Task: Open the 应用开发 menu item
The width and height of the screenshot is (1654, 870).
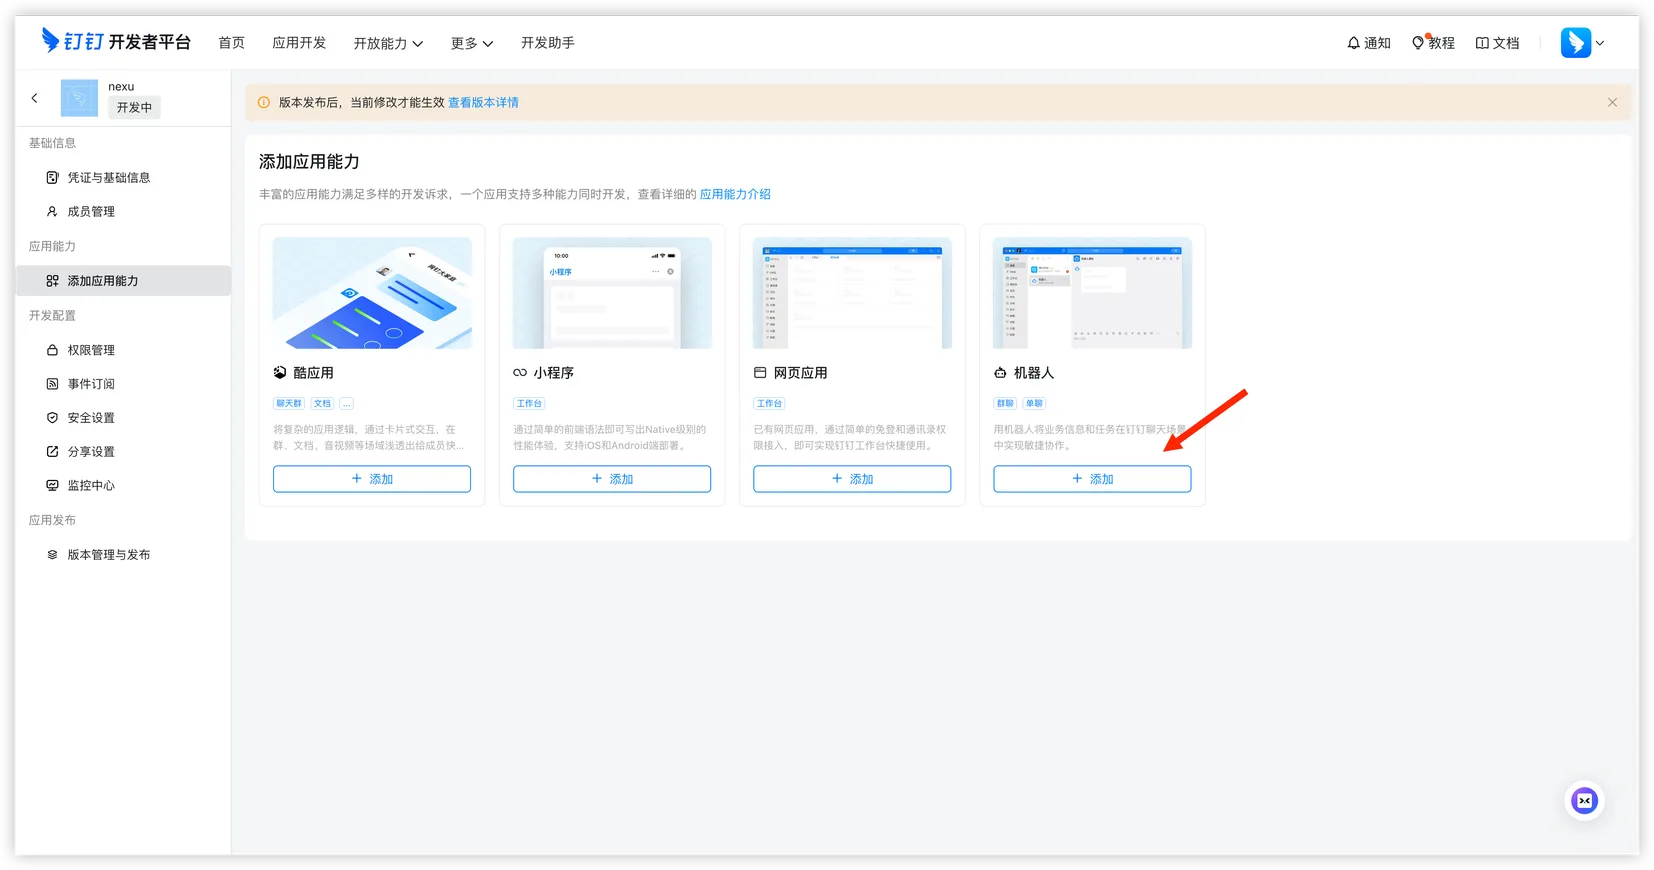Action: (299, 43)
